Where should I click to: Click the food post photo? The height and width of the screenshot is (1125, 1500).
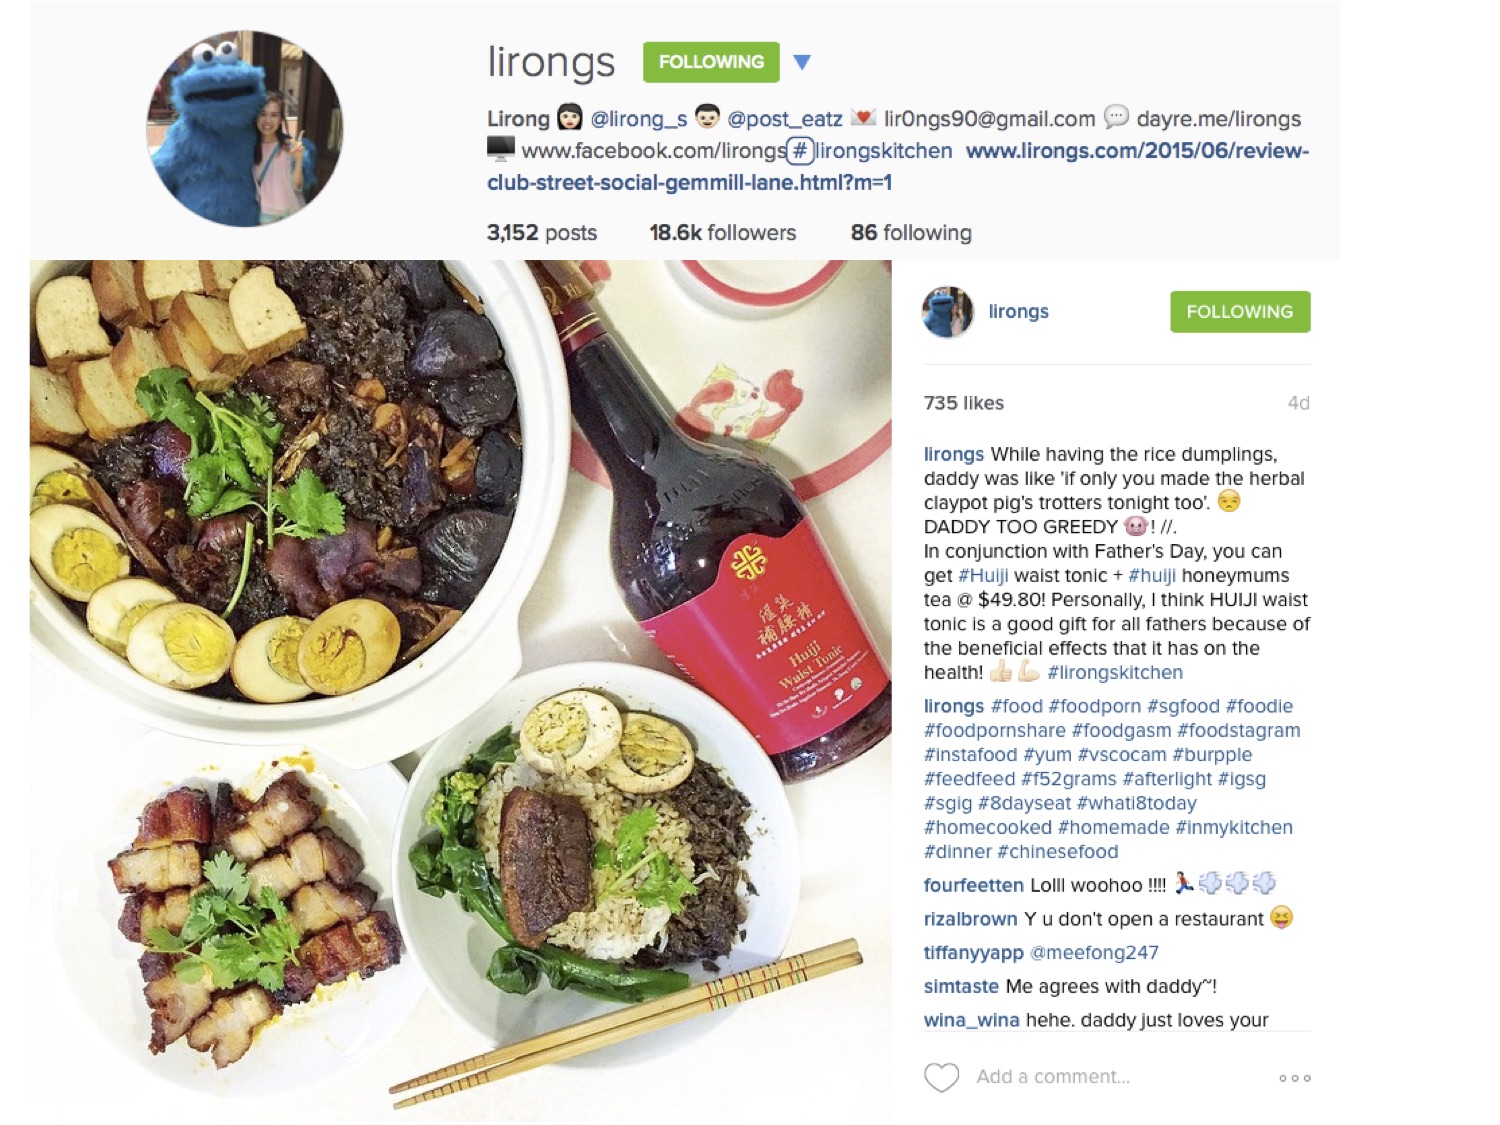pos(461,691)
